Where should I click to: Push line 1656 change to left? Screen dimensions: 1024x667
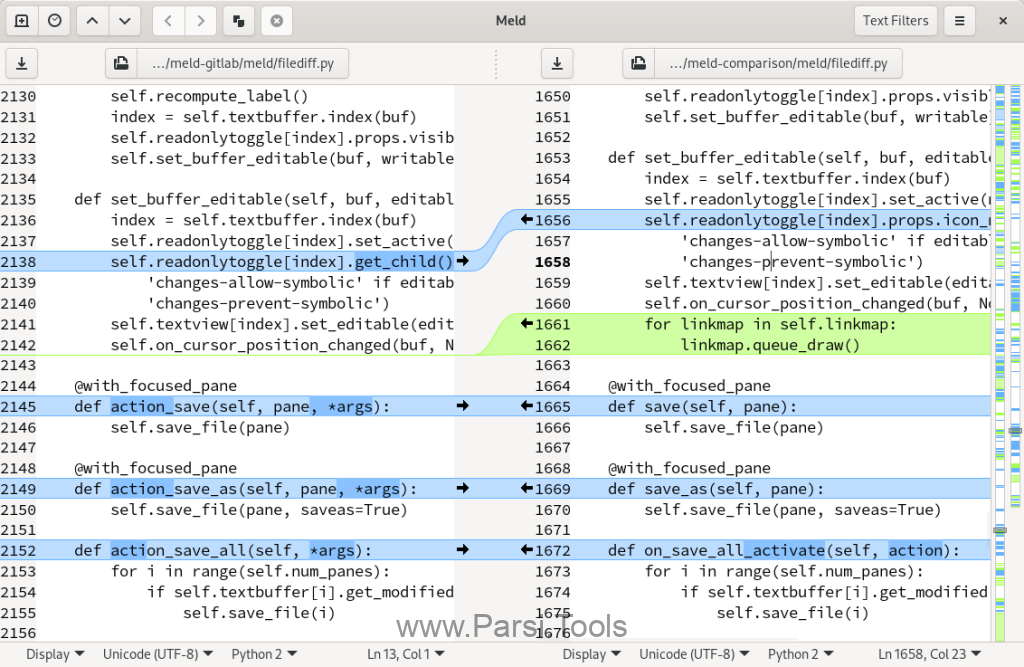click(x=527, y=220)
